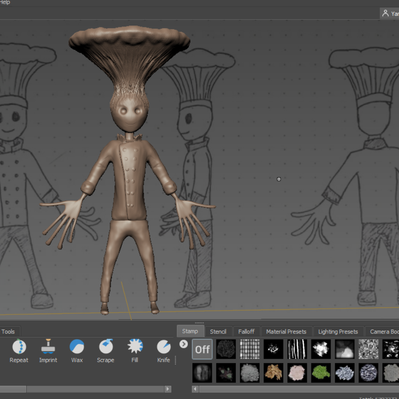Choose the dark blurred vertical streak stamp
399x399 pixels.
(202, 373)
